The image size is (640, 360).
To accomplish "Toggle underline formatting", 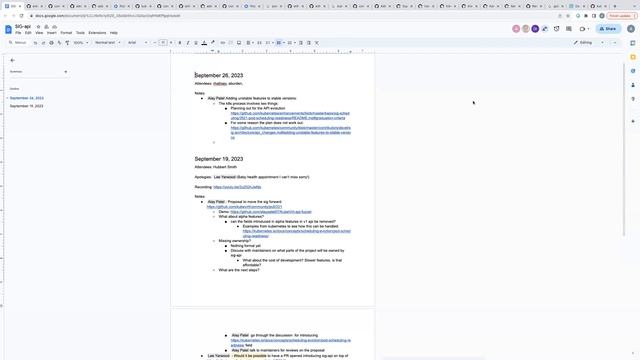I will point(196,42).
